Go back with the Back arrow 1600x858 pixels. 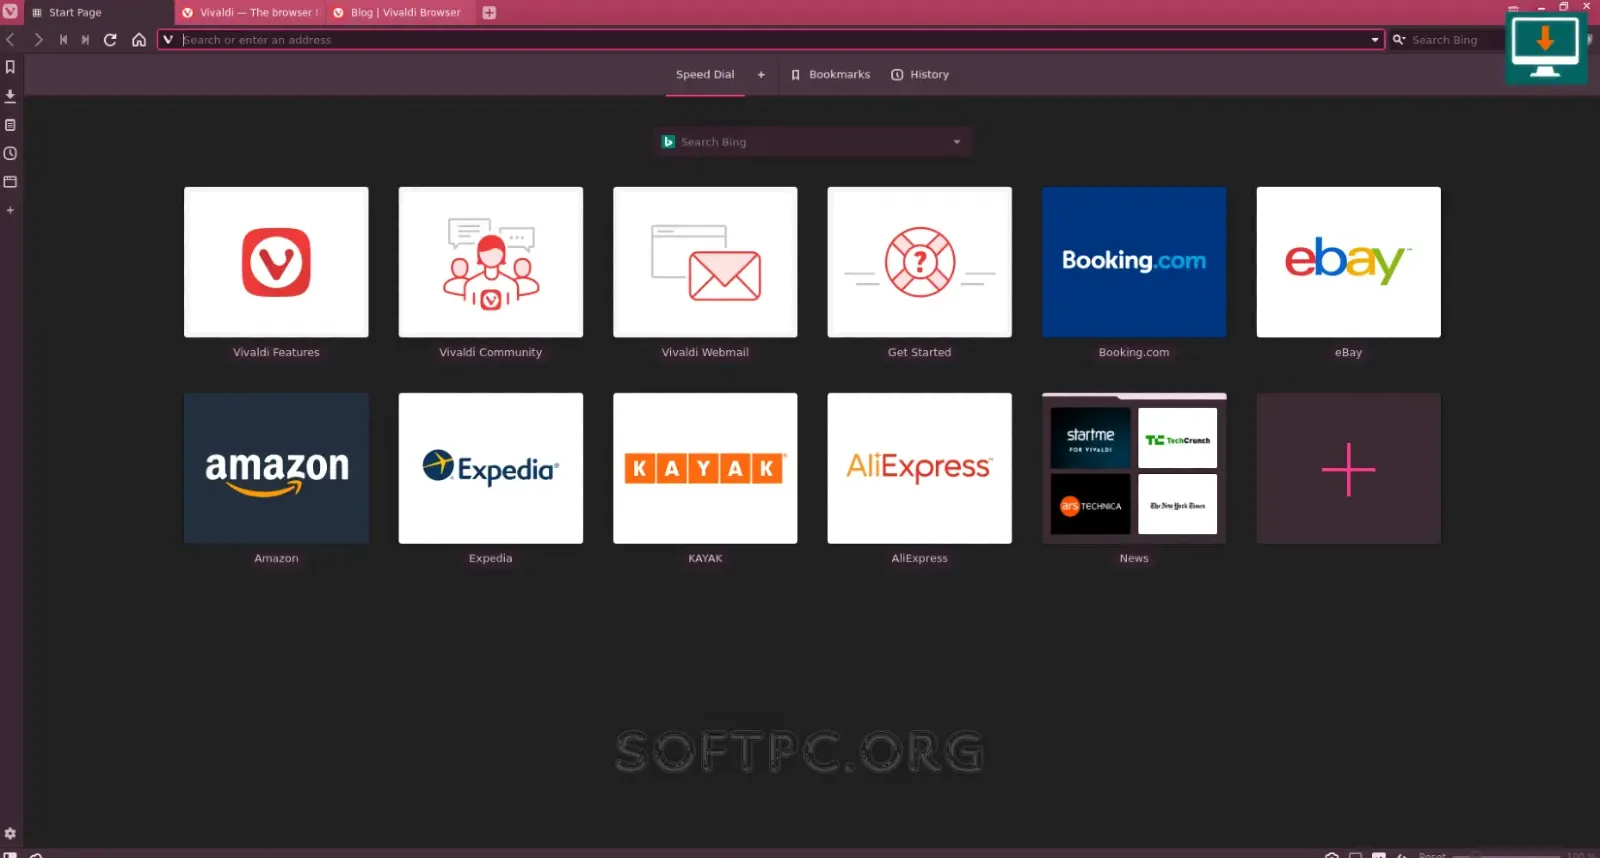click(10, 40)
